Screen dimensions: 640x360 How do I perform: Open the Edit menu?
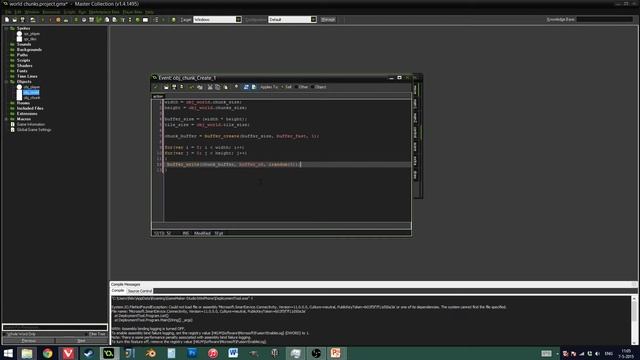[x=18, y=12]
